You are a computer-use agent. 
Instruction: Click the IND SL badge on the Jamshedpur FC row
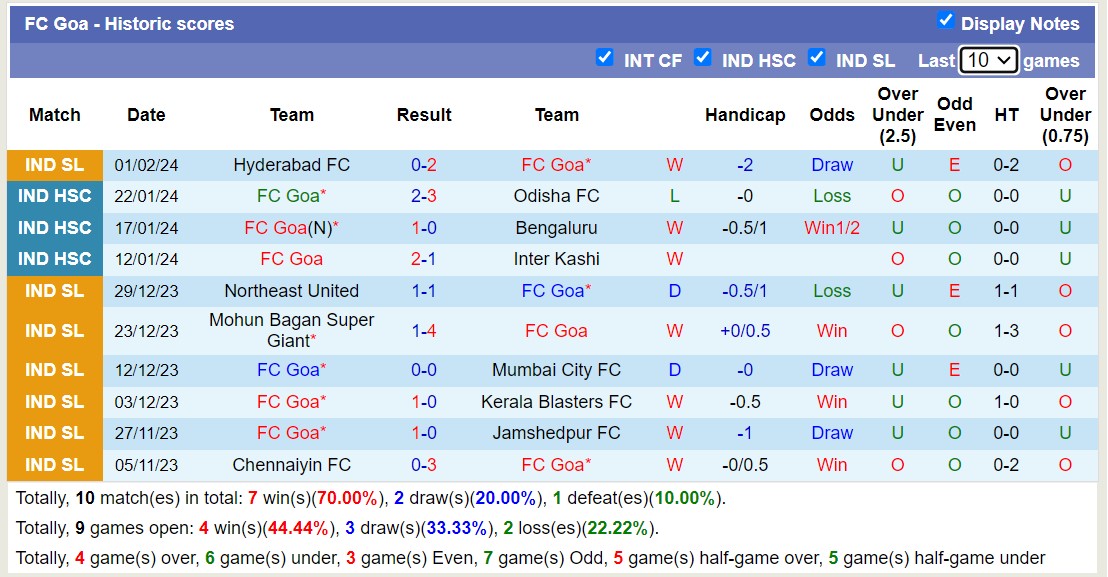point(55,433)
